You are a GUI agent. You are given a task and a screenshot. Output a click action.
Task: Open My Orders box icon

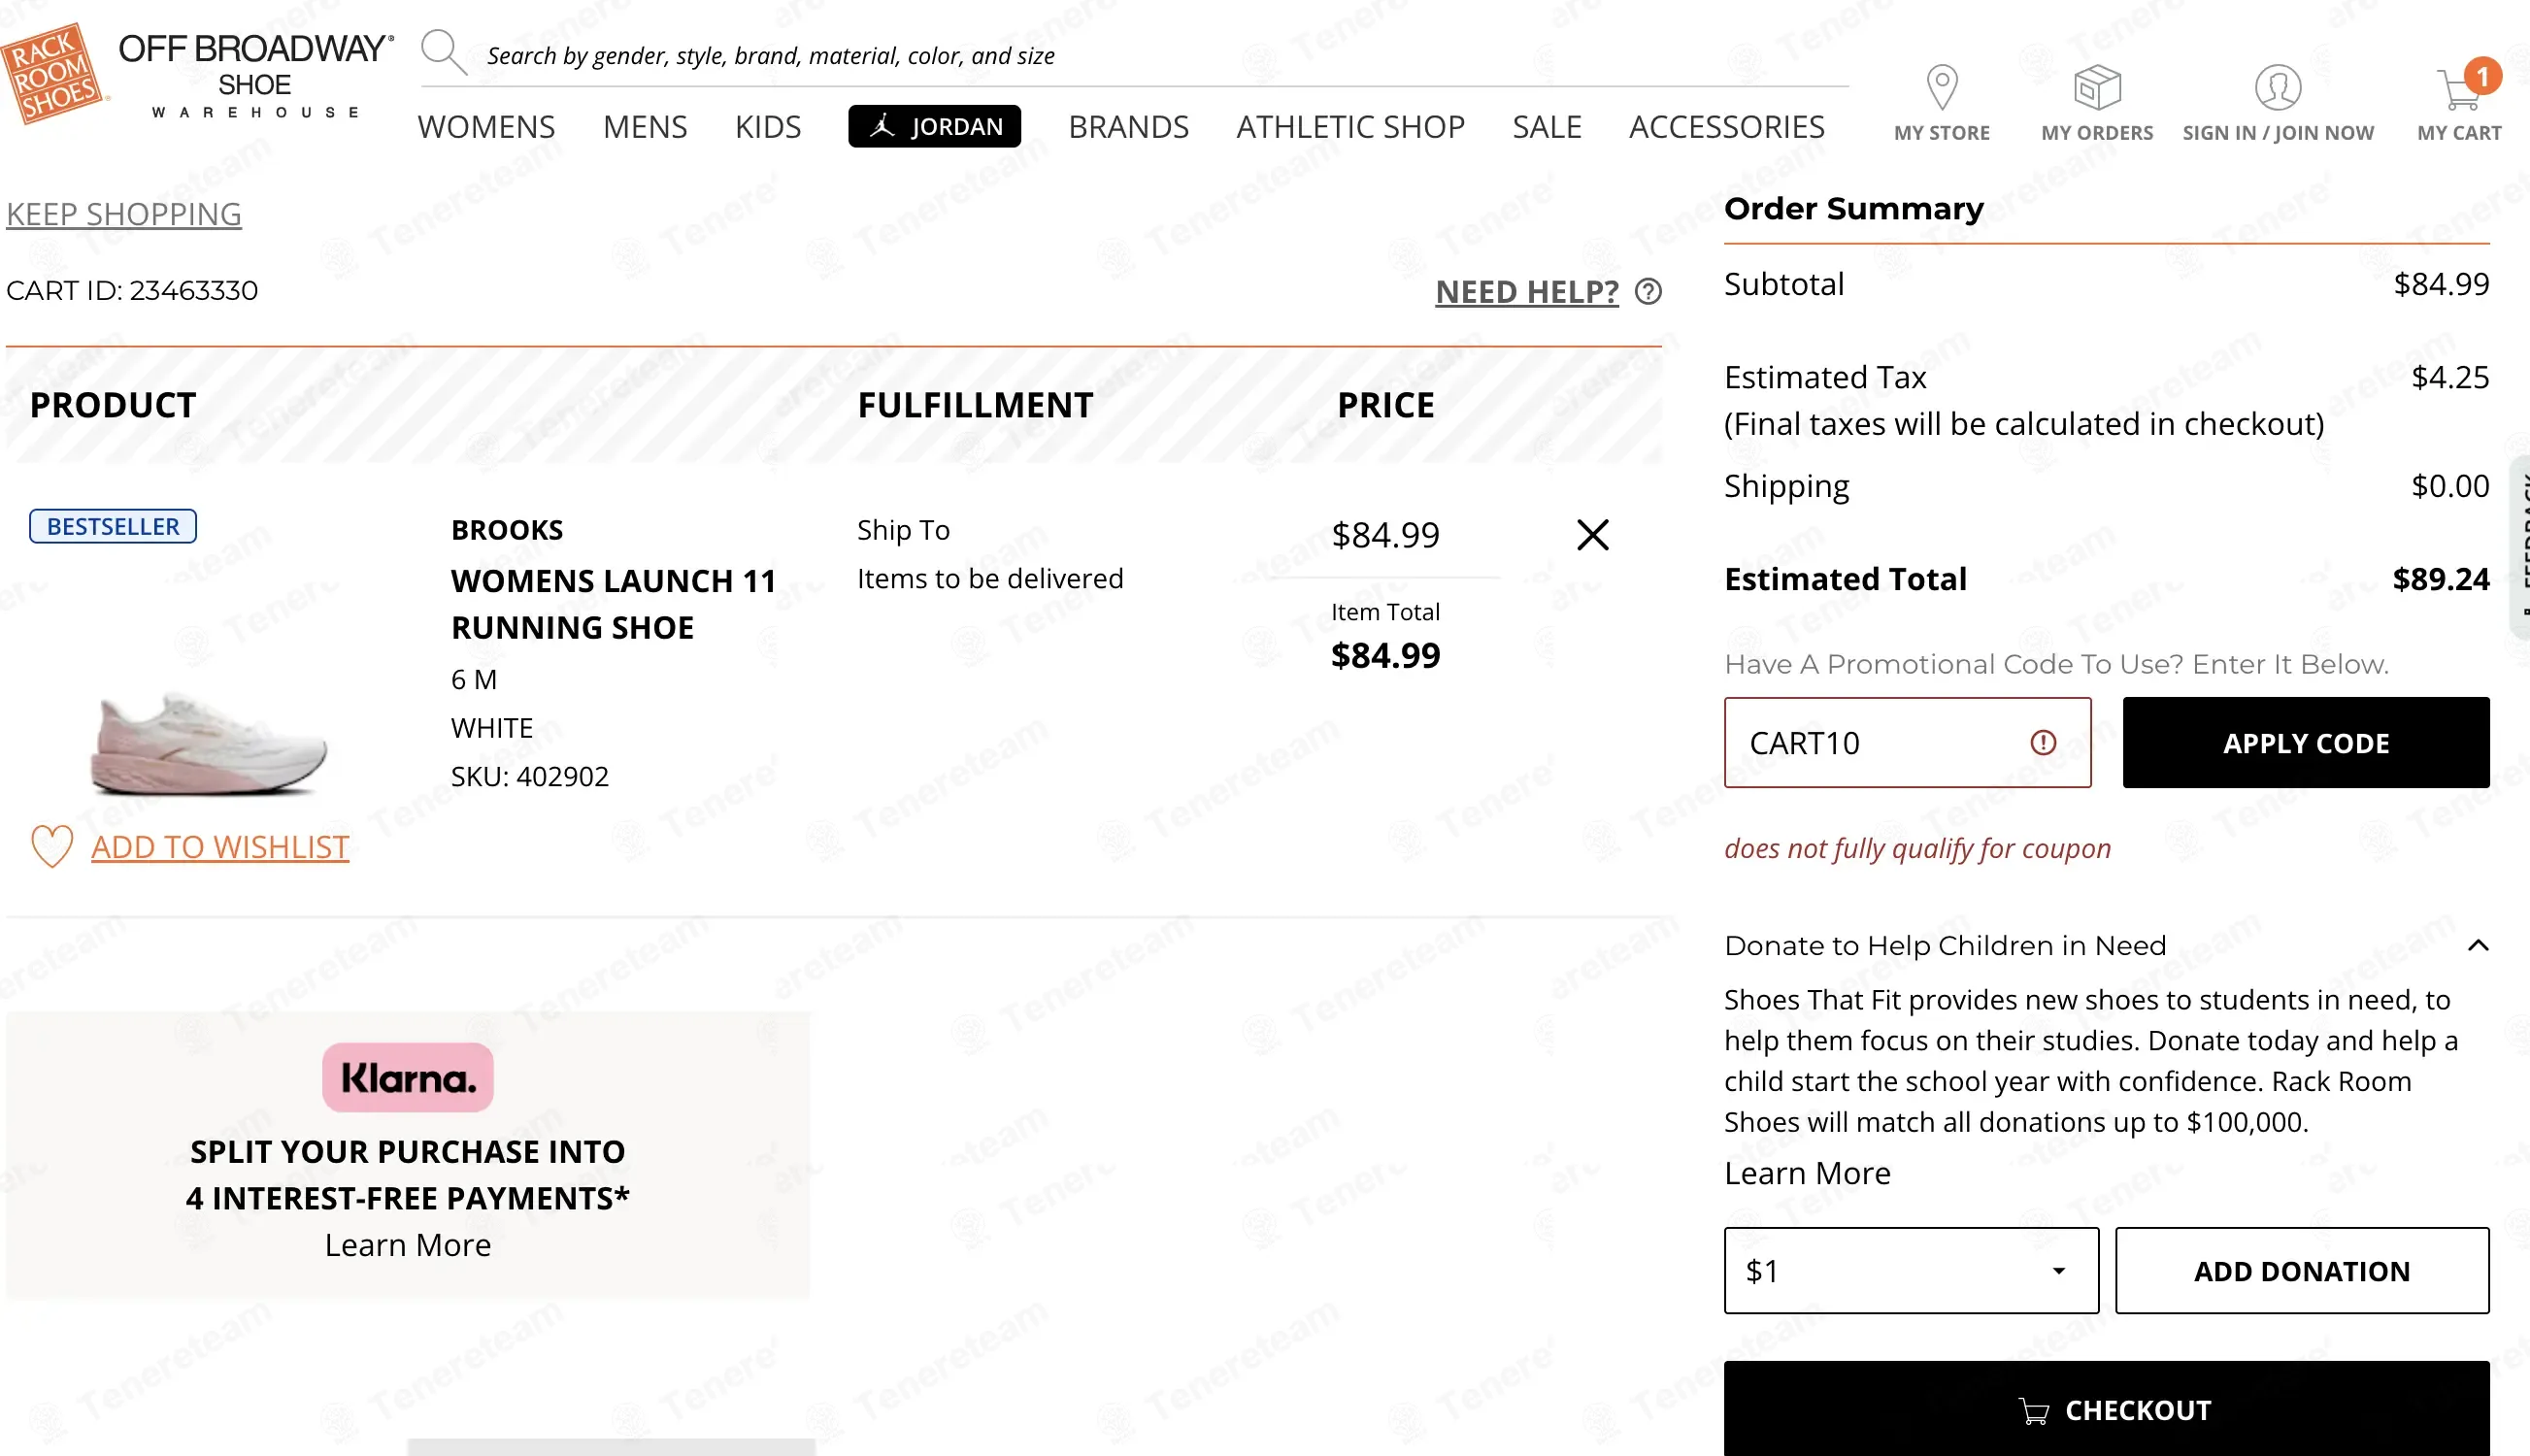(2096, 87)
